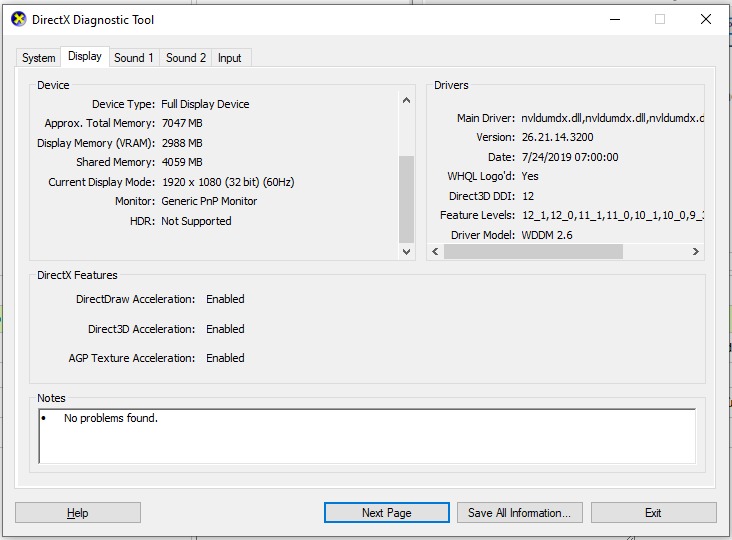This screenshot has width=732, height=540.
Task: Click the 'Current Display Mode:' label
Action: pyautogui.click(x=101, y=182)
